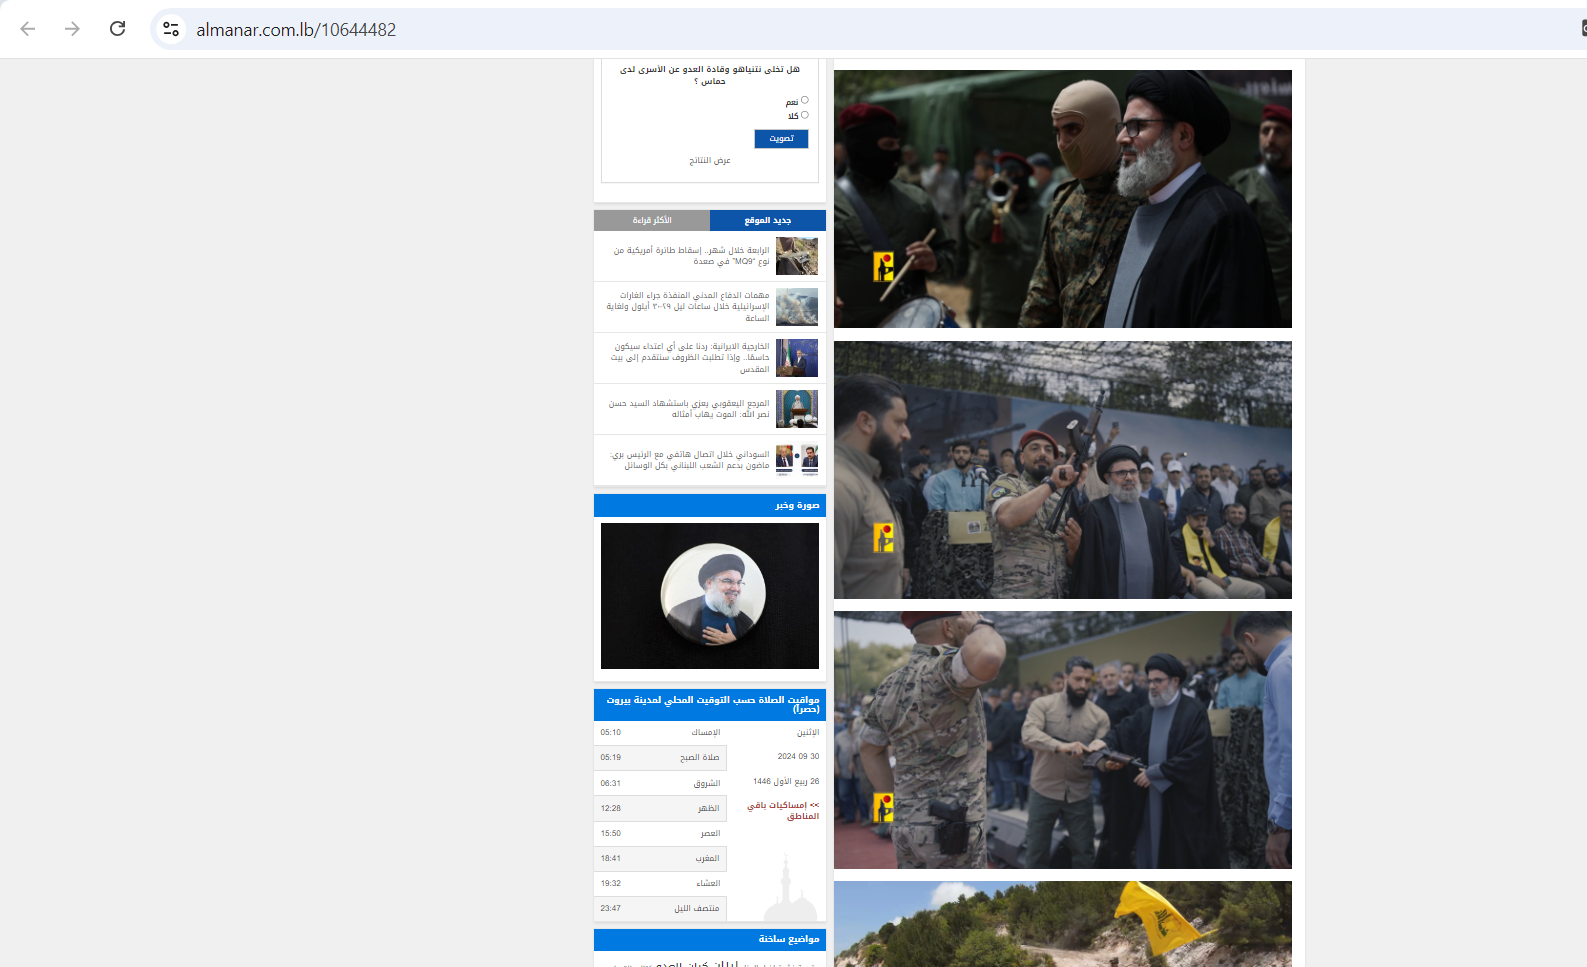Open the smoke airstrike news thumbnail
The height and width of the screenshot is (967, 1587).
[796, 307]
